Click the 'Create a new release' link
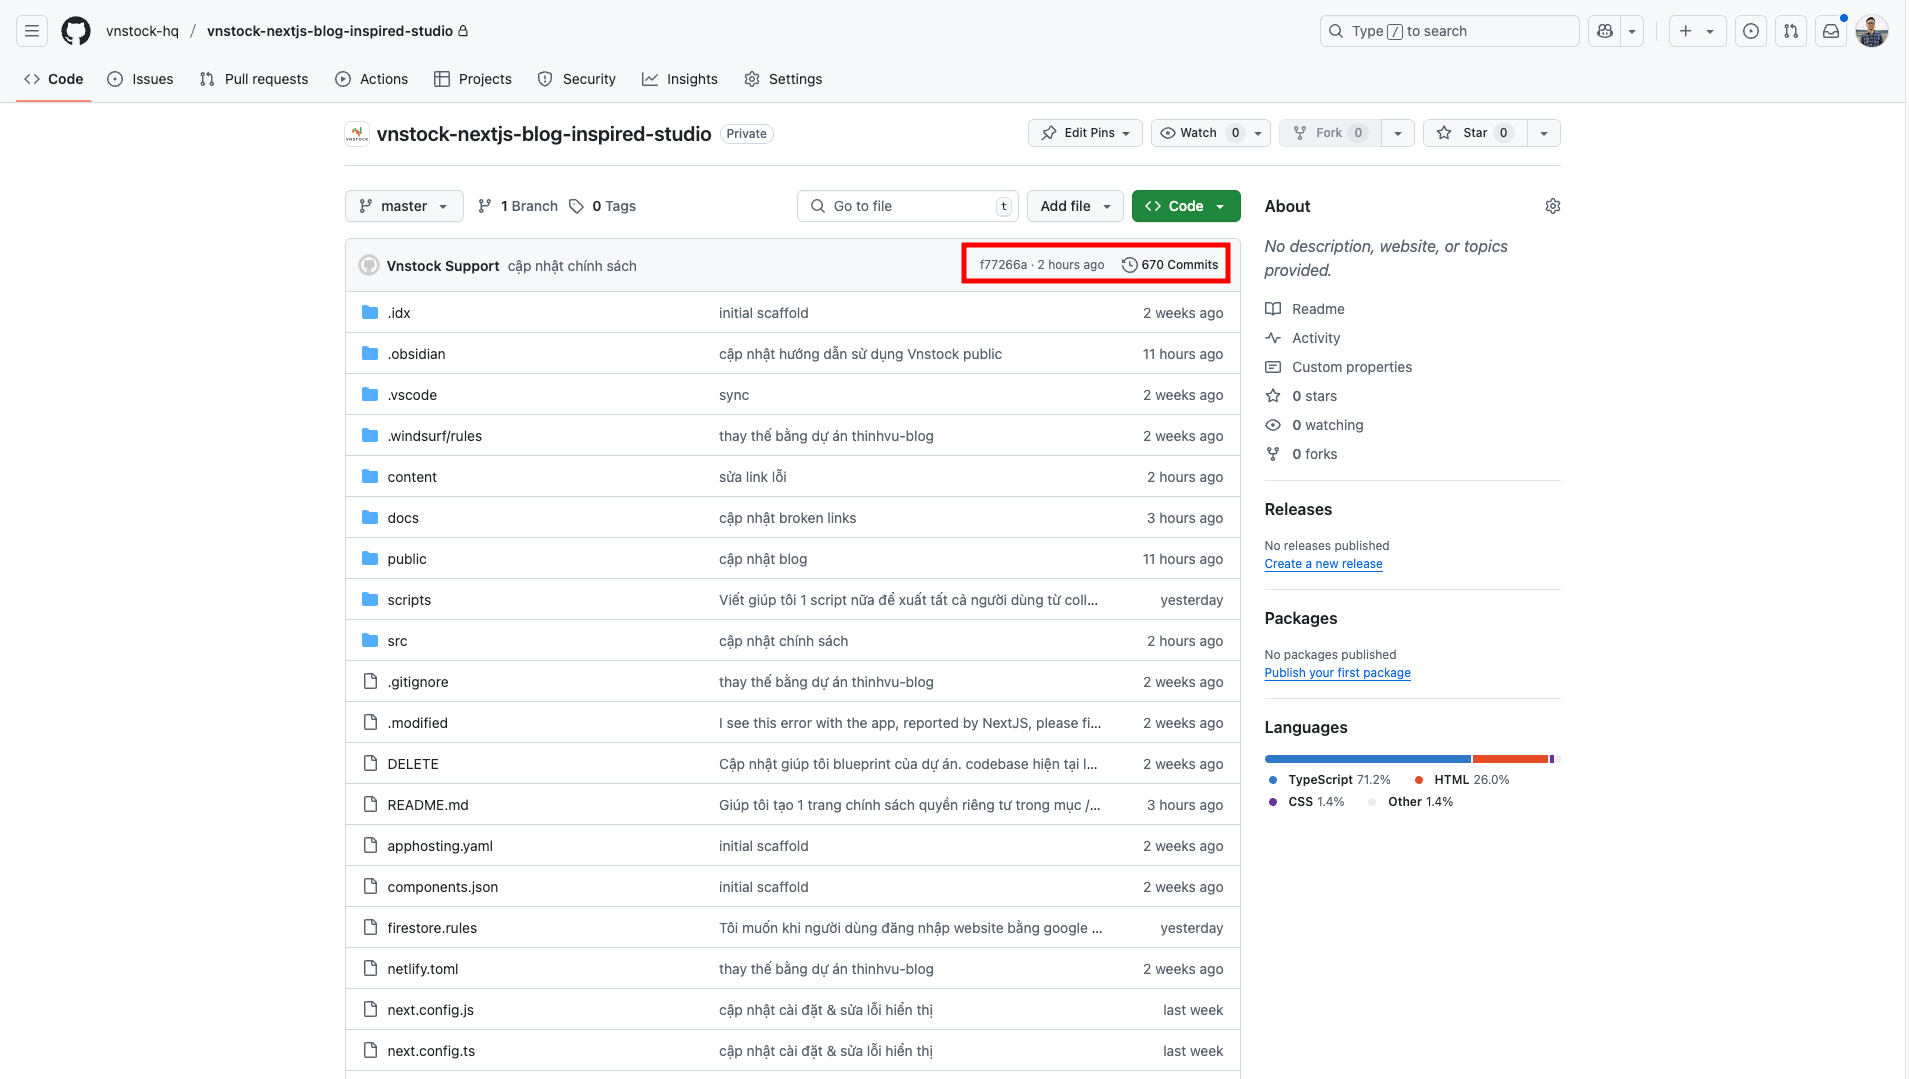The width and height of the screenshot is (1909, 1079). (x=1323, y=564)
